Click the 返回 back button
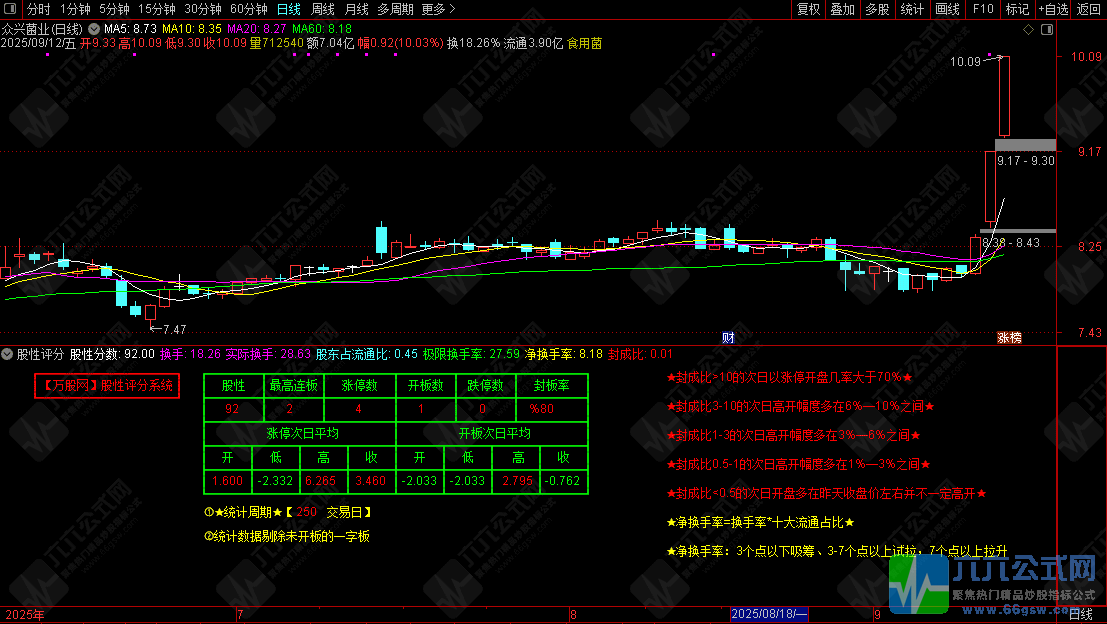1107x624 pixels. (x=1089, y=9)
